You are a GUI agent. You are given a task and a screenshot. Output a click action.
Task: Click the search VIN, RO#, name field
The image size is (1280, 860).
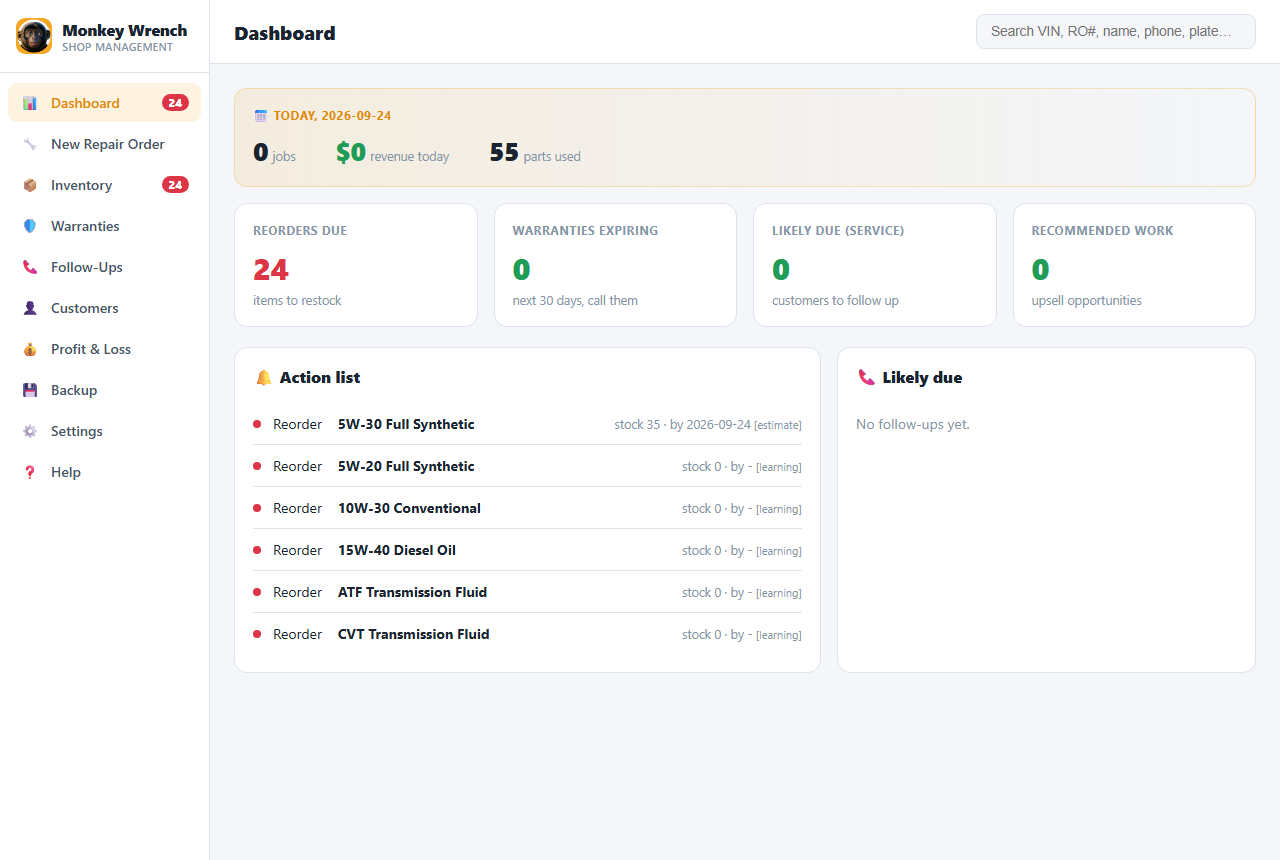click(x=1116, y=31)
